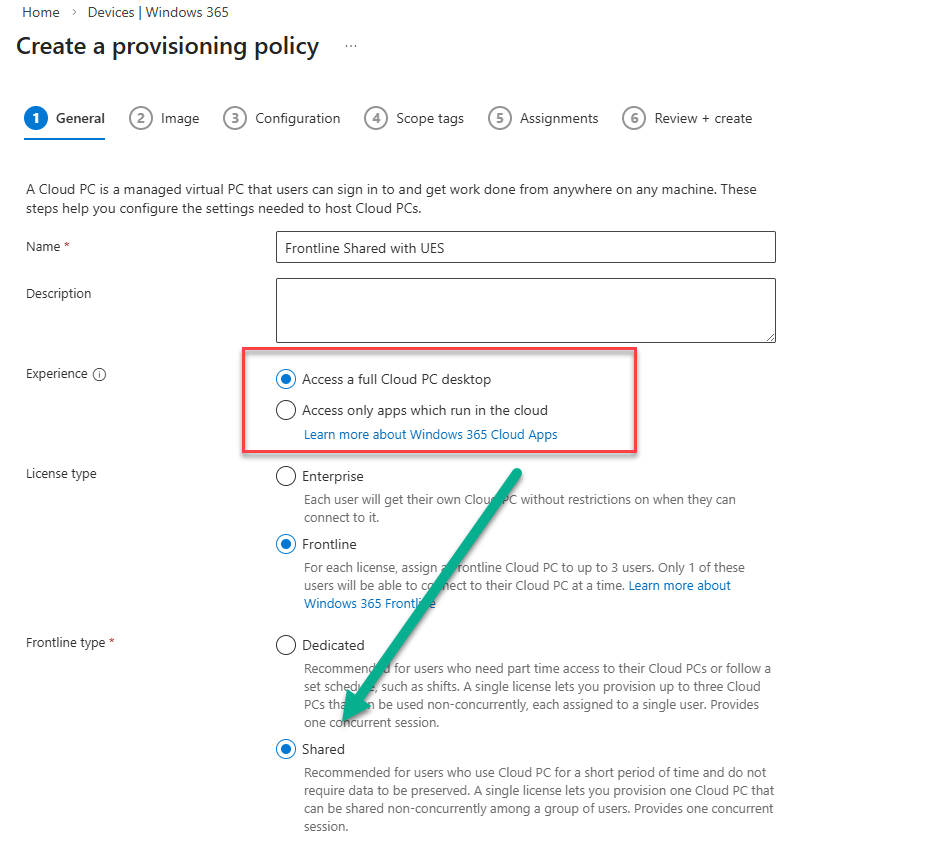The image size is (936, 852).
Task: Switch to the Image tab
Action: pos(180,118)
